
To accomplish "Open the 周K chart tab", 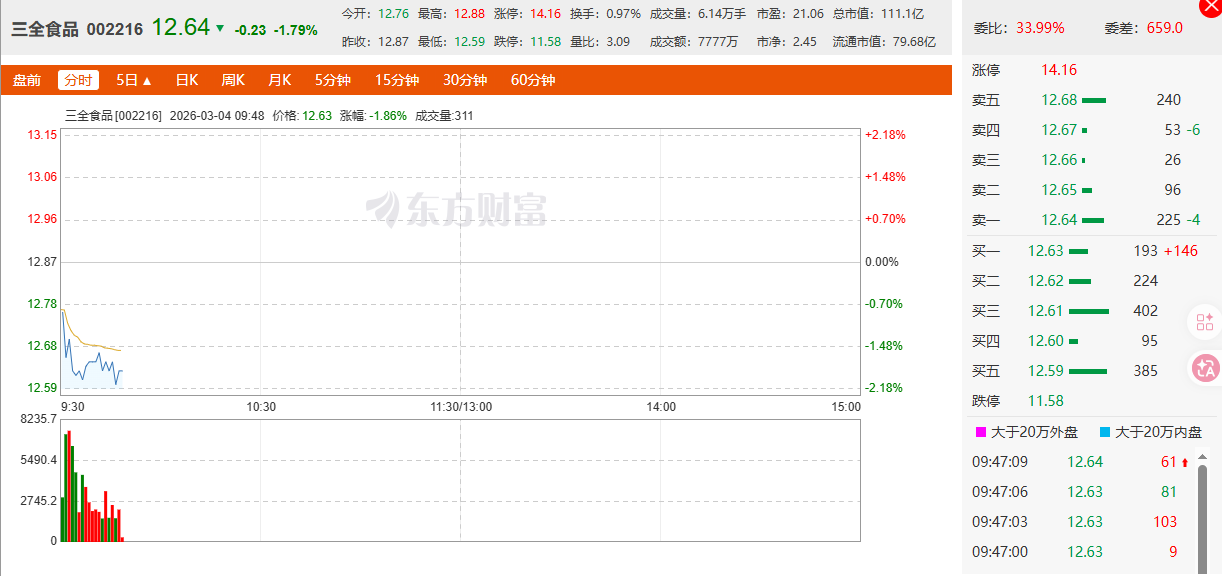I will coord(233,80).
